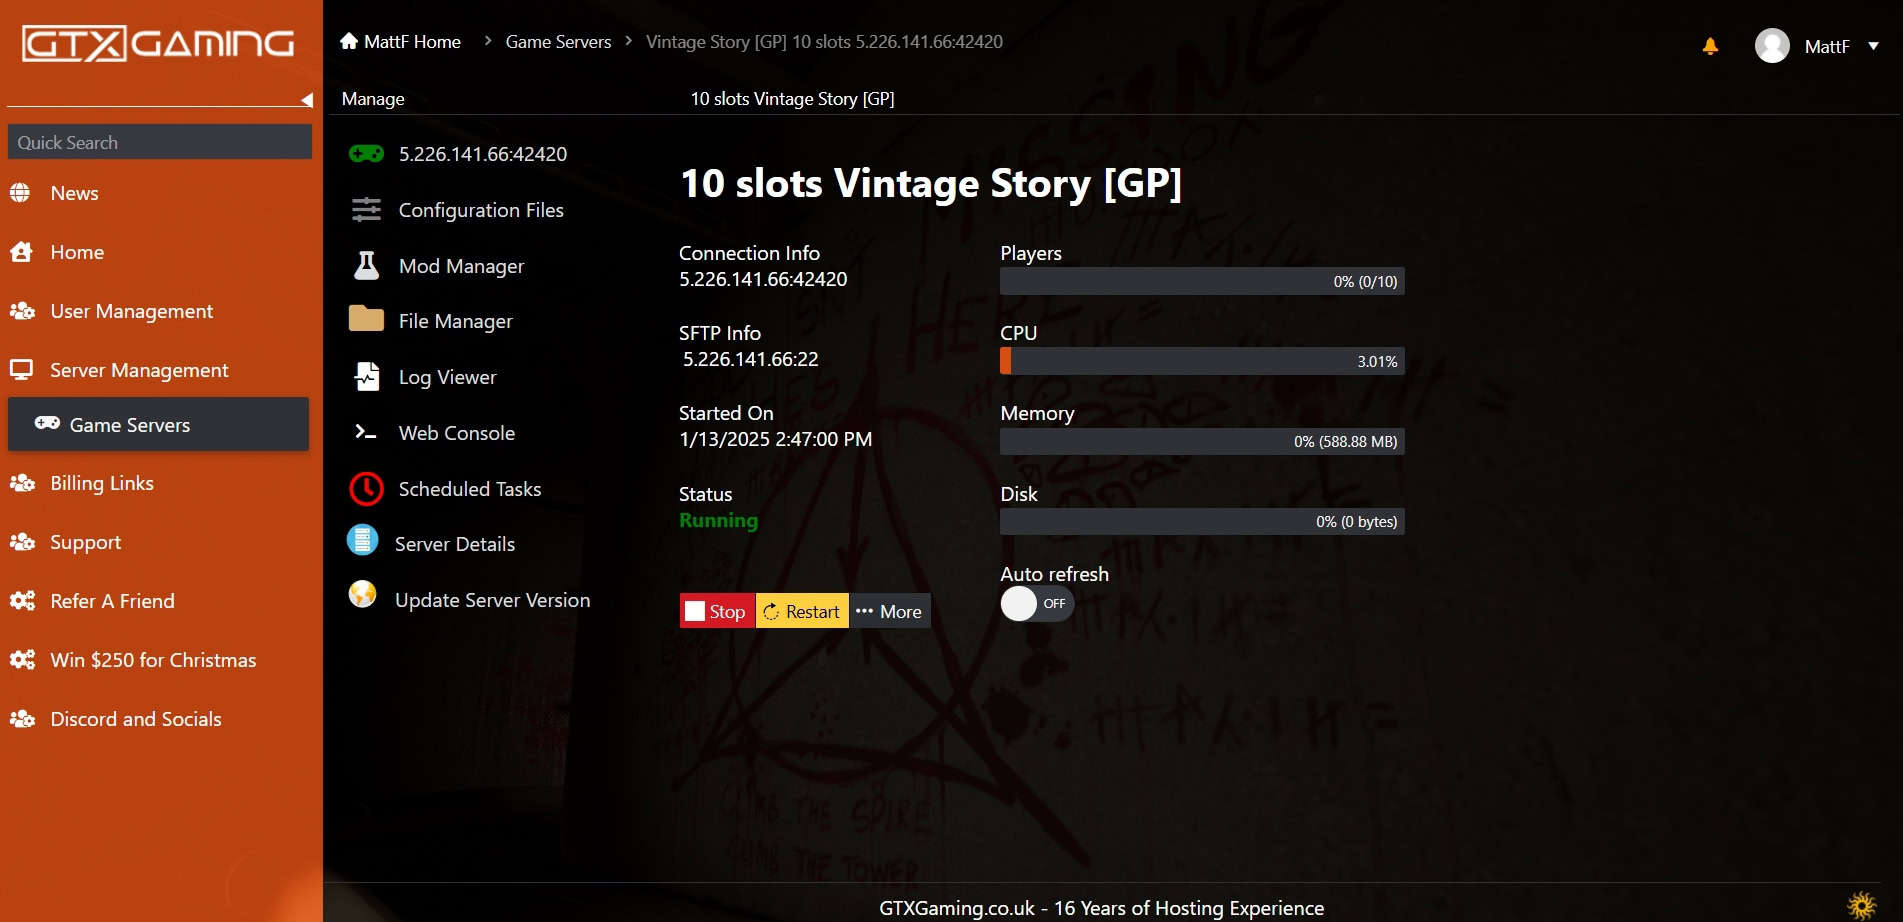The height and width of the screenshot is (922, 1903).
Task: Click the Scheduled Tasks clock icon
Action: (x=366, y=489)
